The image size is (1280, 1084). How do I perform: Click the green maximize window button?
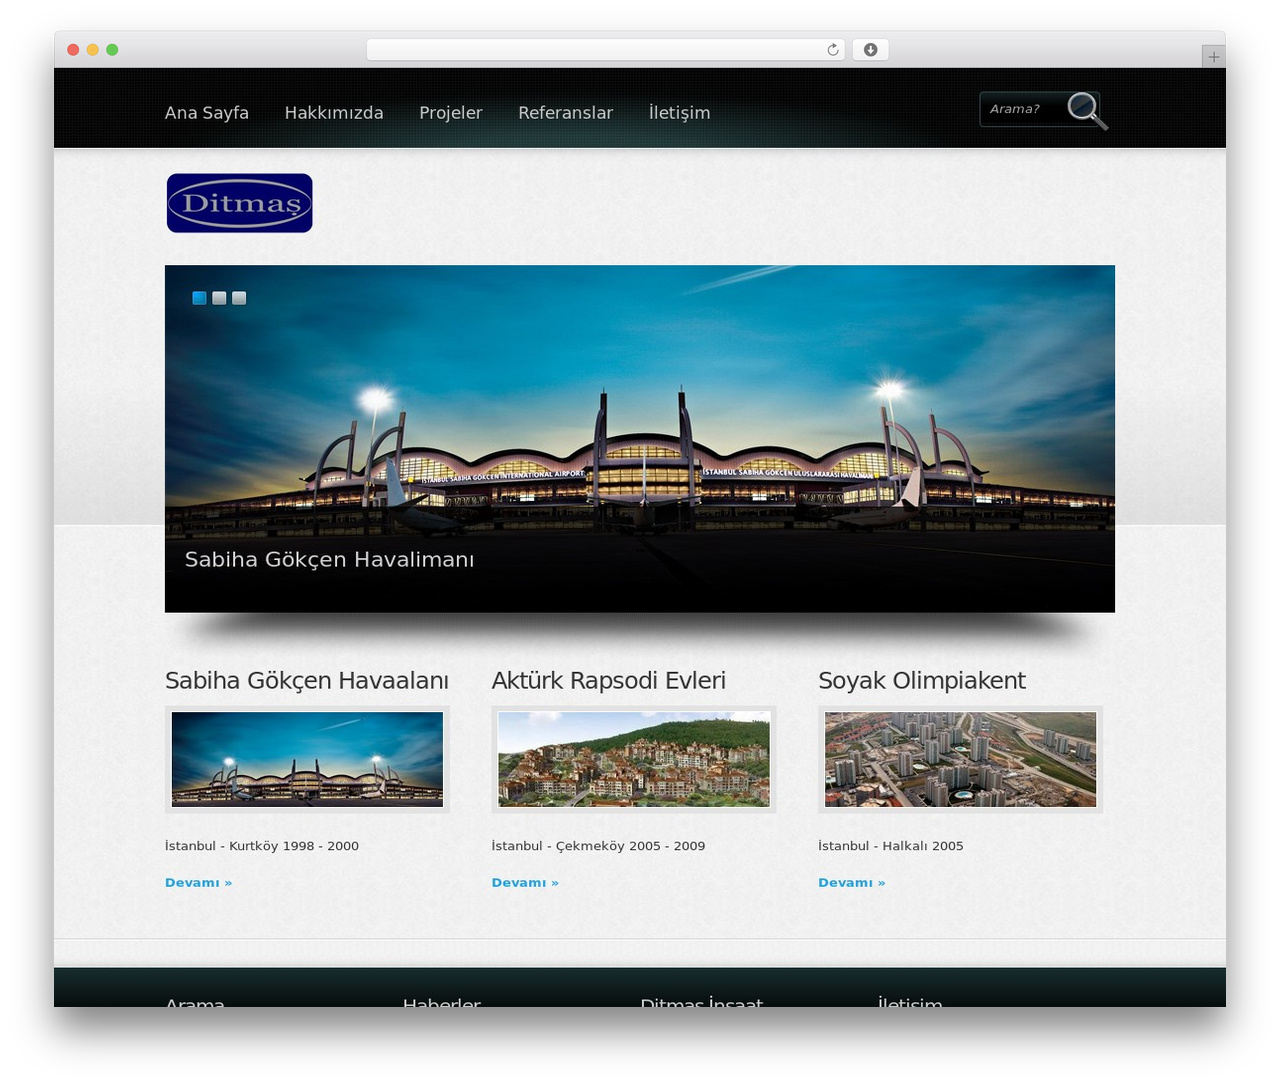tap(112, 50)
